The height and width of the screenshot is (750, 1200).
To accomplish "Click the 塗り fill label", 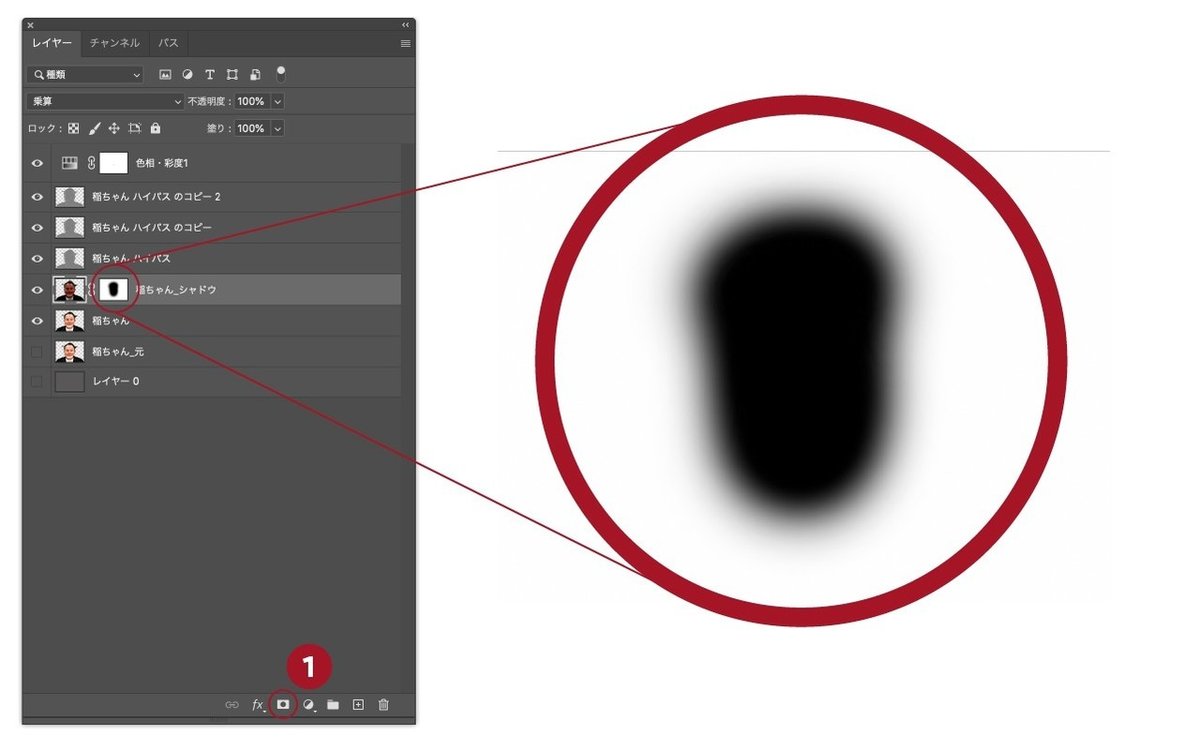I will click(x=218, y=128).
